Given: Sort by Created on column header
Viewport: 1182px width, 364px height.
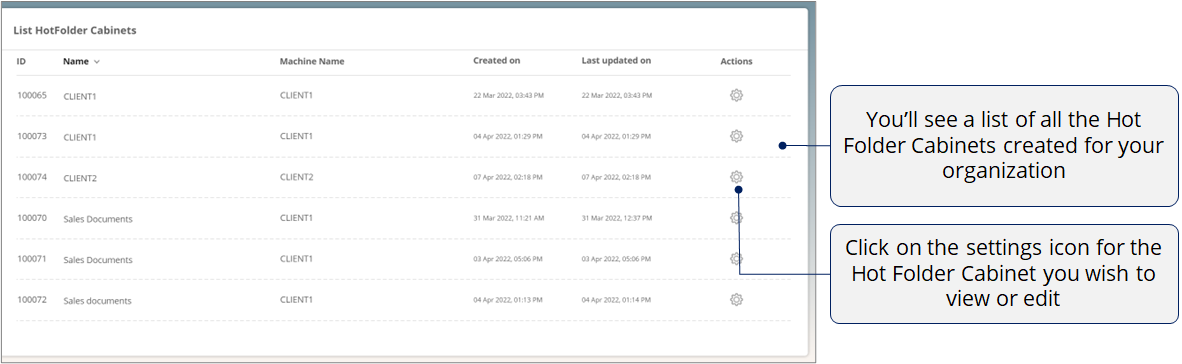Looking at the screenshot, I should click(497, 60).
